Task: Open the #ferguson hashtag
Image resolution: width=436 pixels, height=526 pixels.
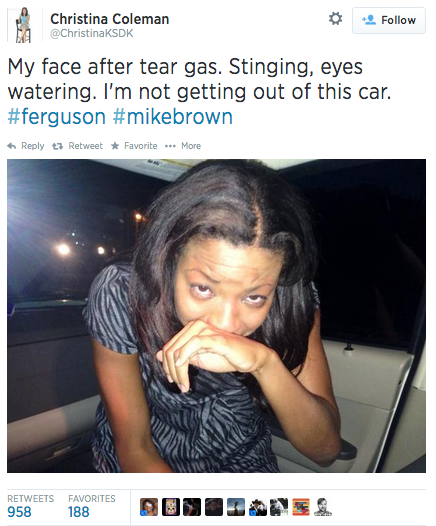Action: point(57,117)
